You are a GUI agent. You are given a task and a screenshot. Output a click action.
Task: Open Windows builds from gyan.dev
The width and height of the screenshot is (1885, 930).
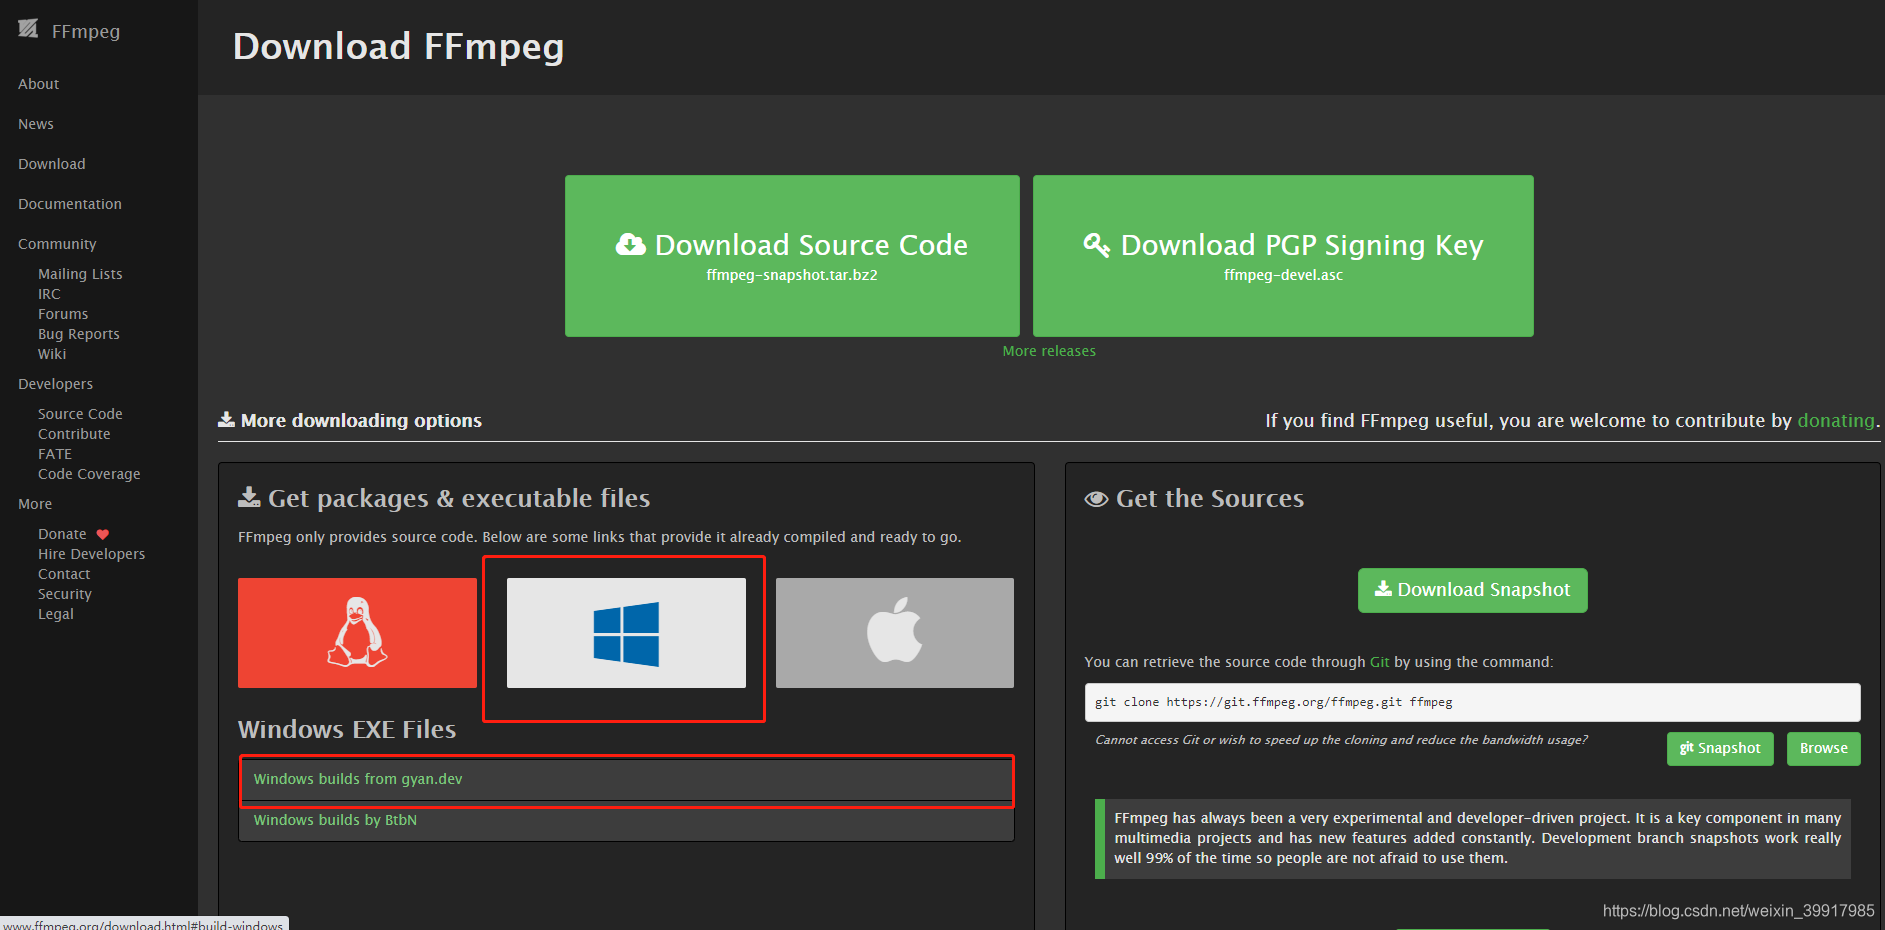click(357, 779)
